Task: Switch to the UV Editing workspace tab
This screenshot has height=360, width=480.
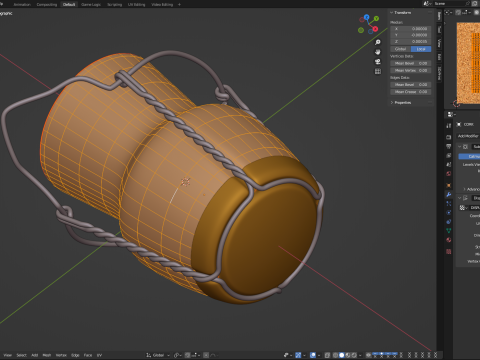Action: click(136, 5)
